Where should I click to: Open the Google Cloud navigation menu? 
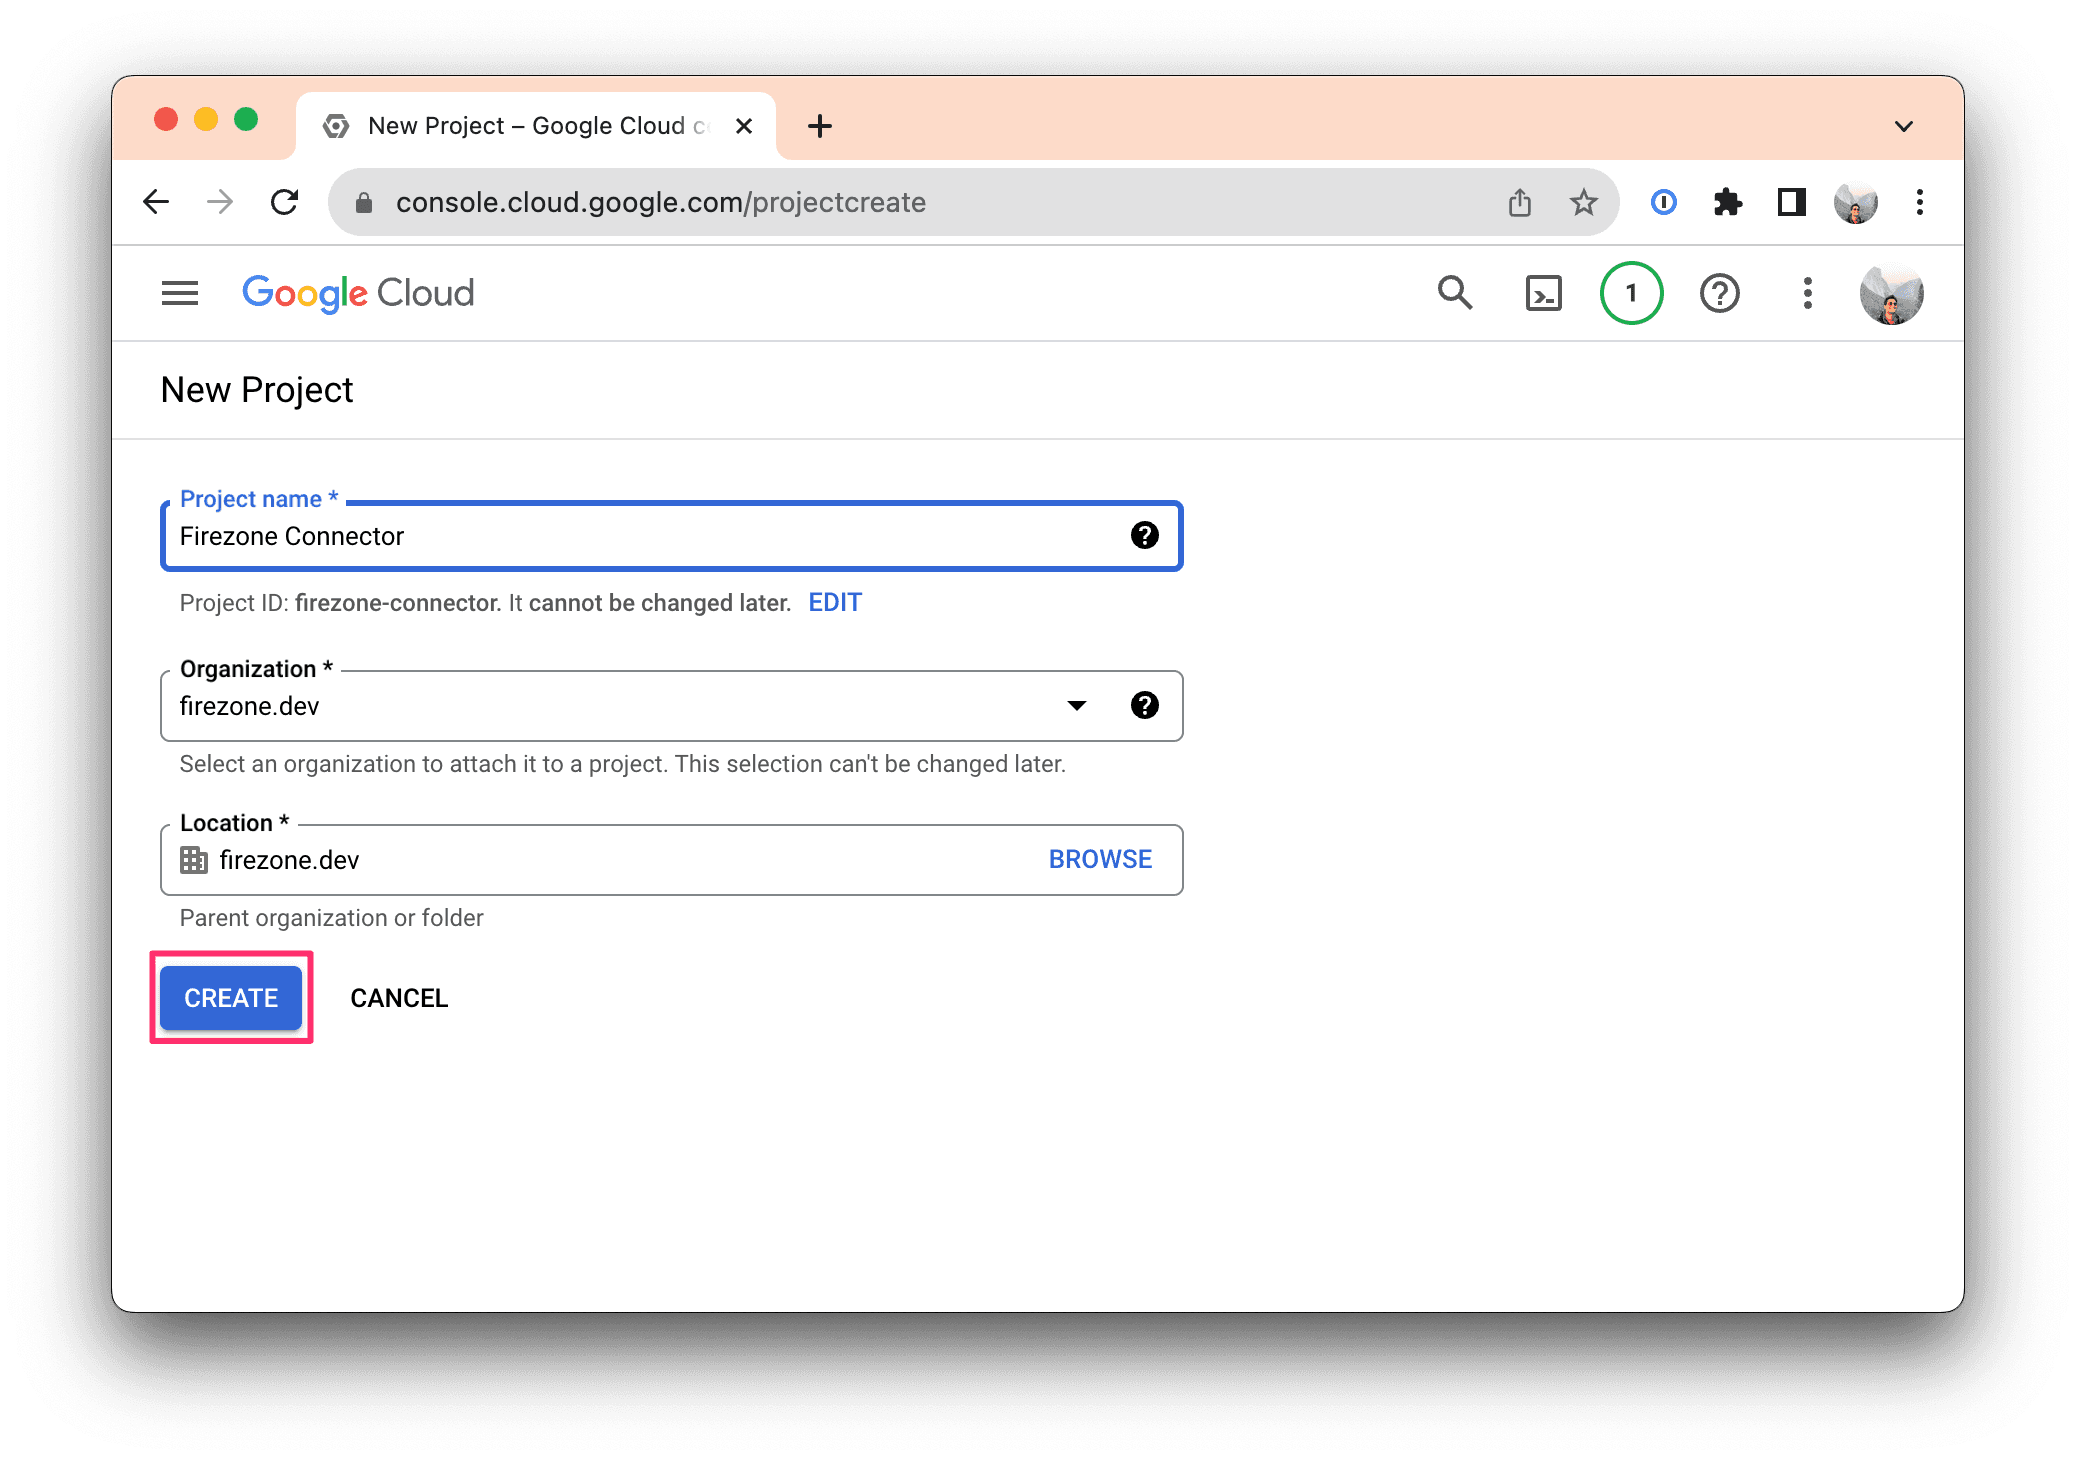[x=179, y=293]
